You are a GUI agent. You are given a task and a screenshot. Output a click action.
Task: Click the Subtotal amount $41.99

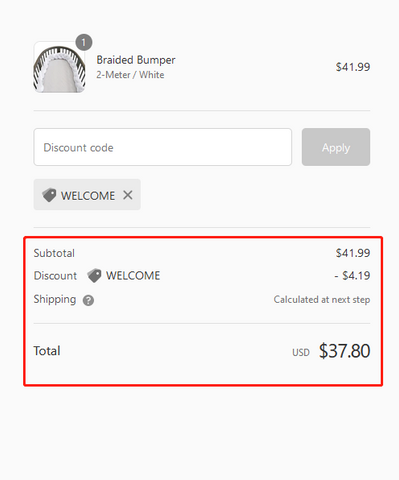(353, 253)
